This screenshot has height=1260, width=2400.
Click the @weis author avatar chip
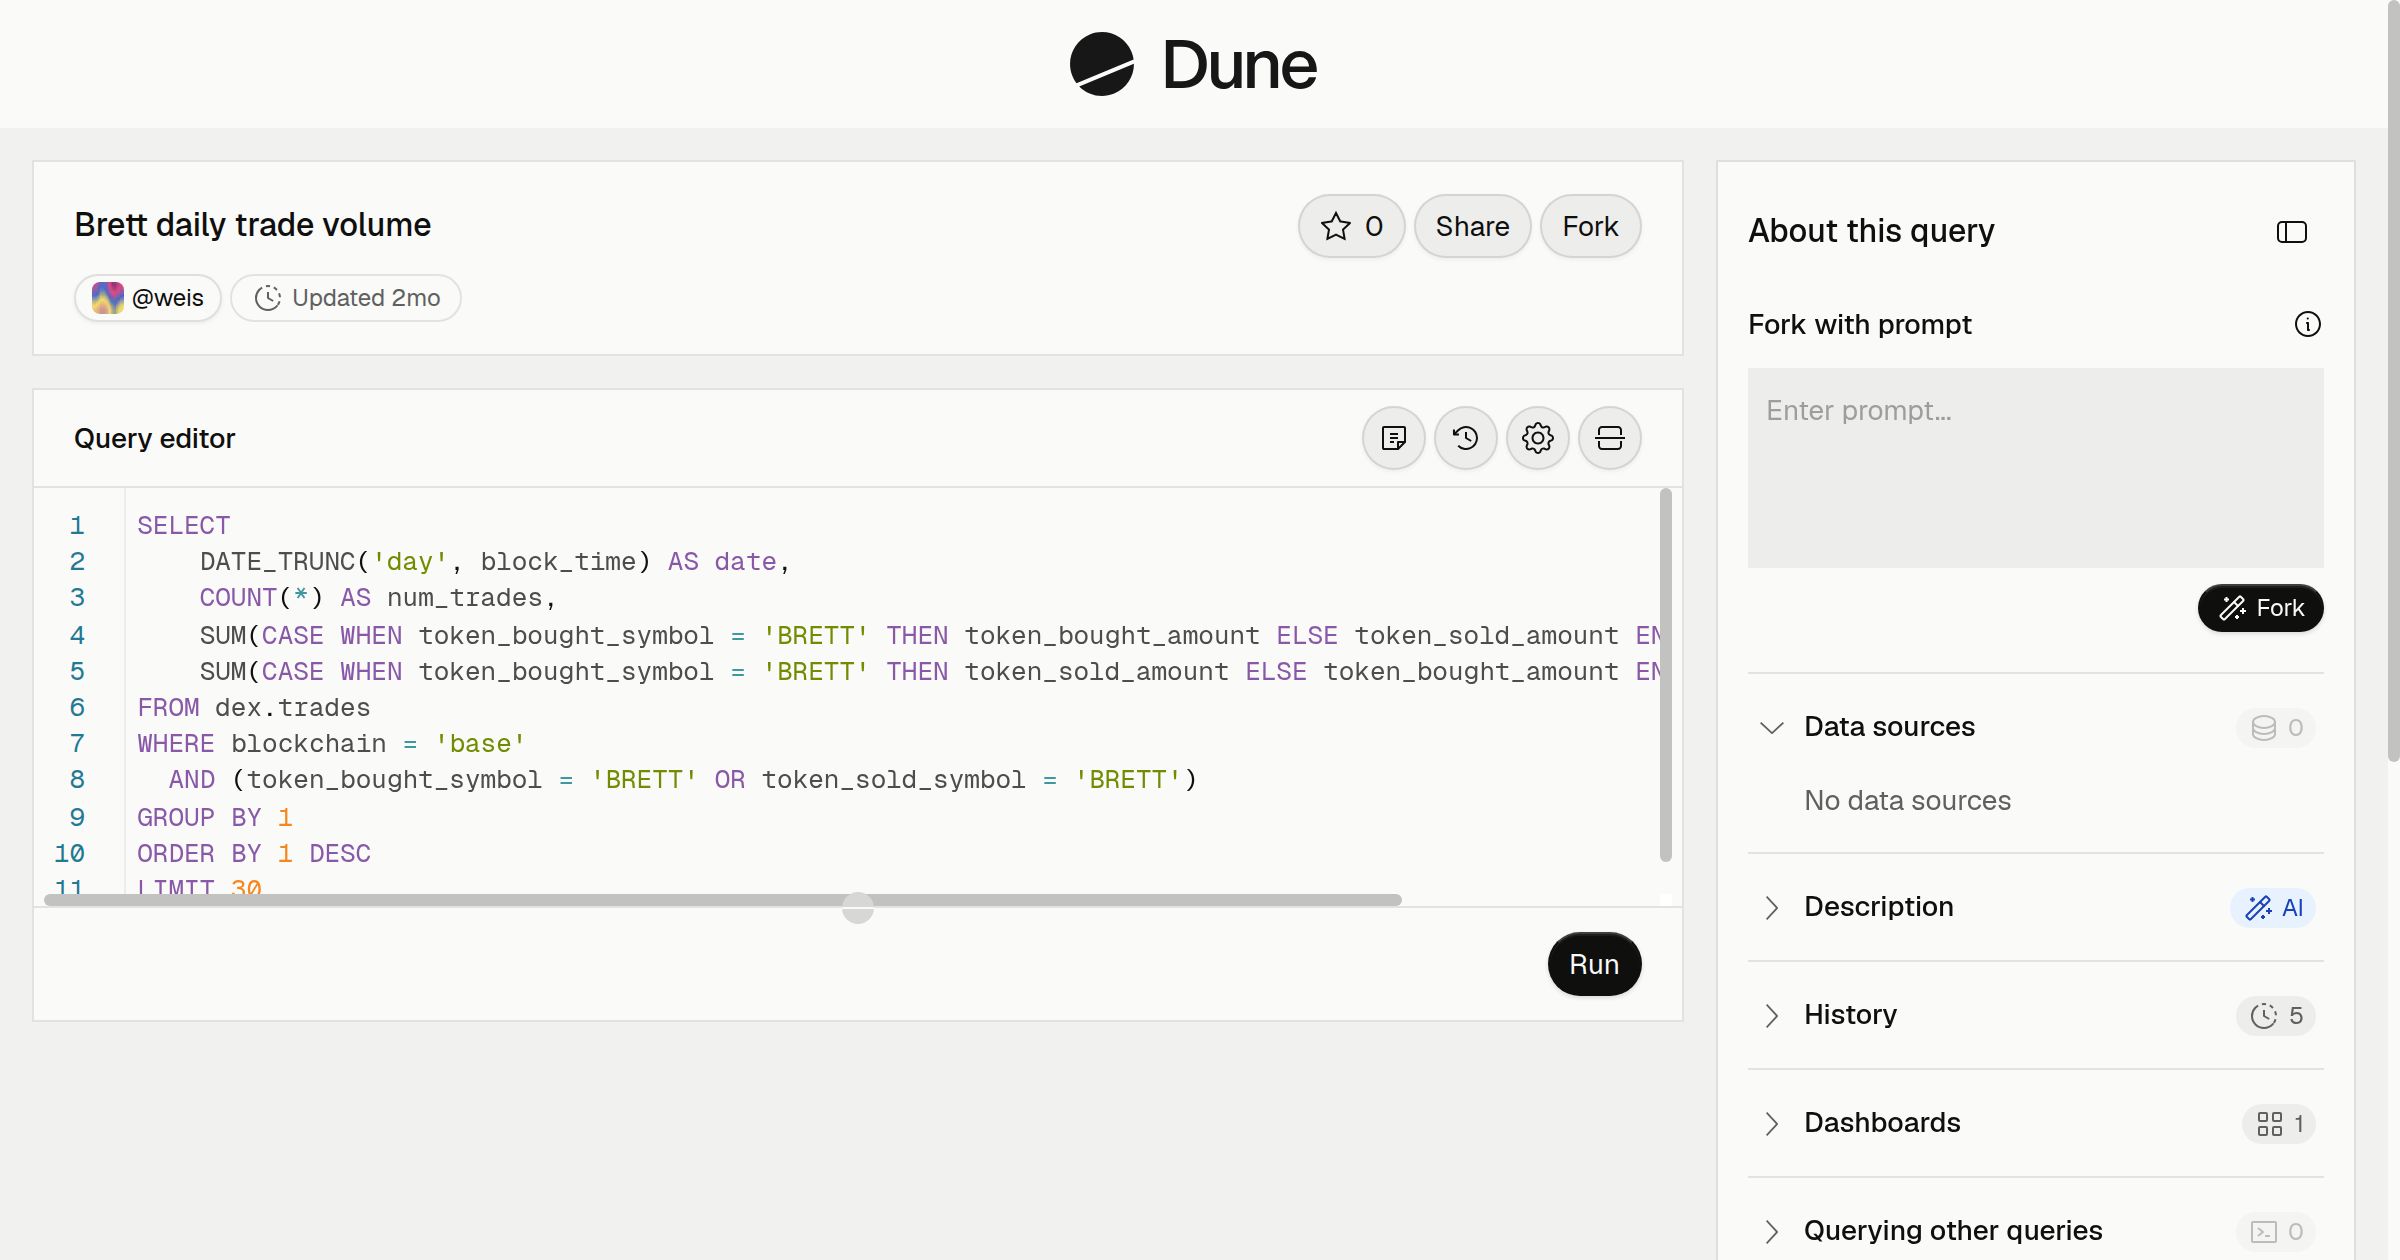click(148, 298)
